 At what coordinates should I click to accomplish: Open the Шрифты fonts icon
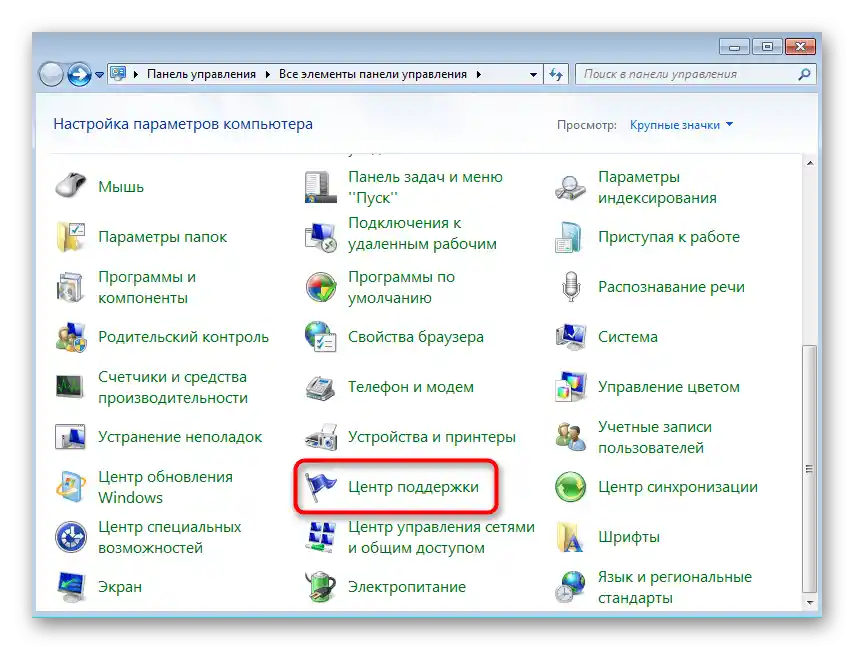[x=570, y=537]
